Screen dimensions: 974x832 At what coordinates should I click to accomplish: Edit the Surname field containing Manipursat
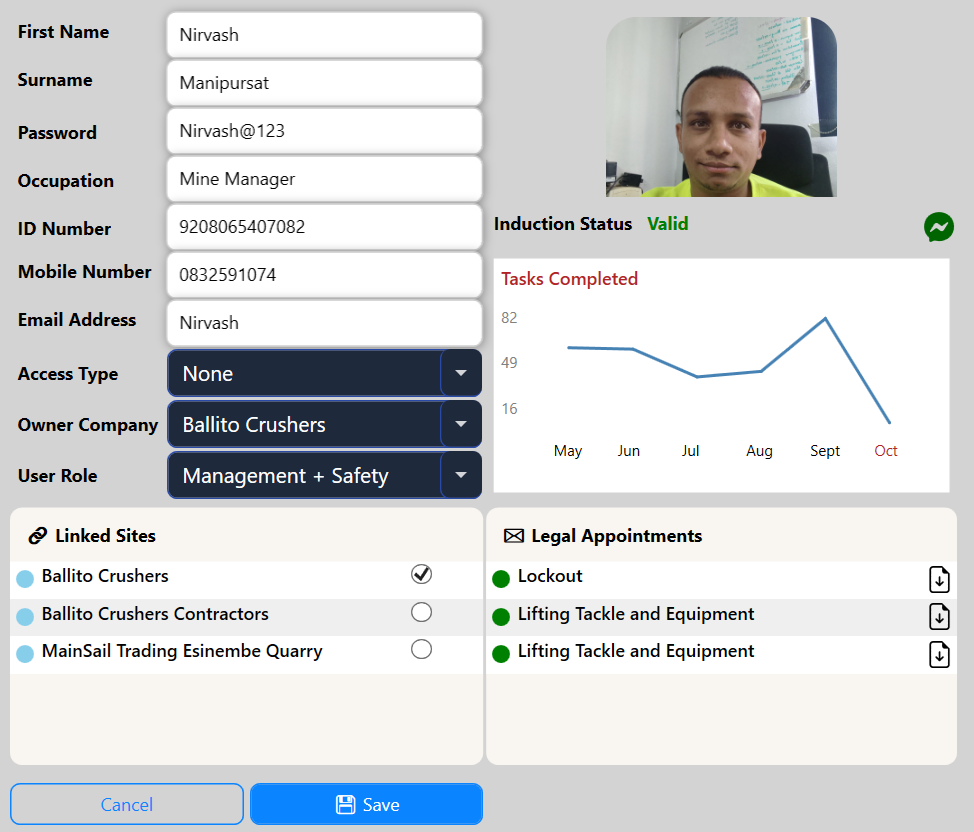[324, 83]
